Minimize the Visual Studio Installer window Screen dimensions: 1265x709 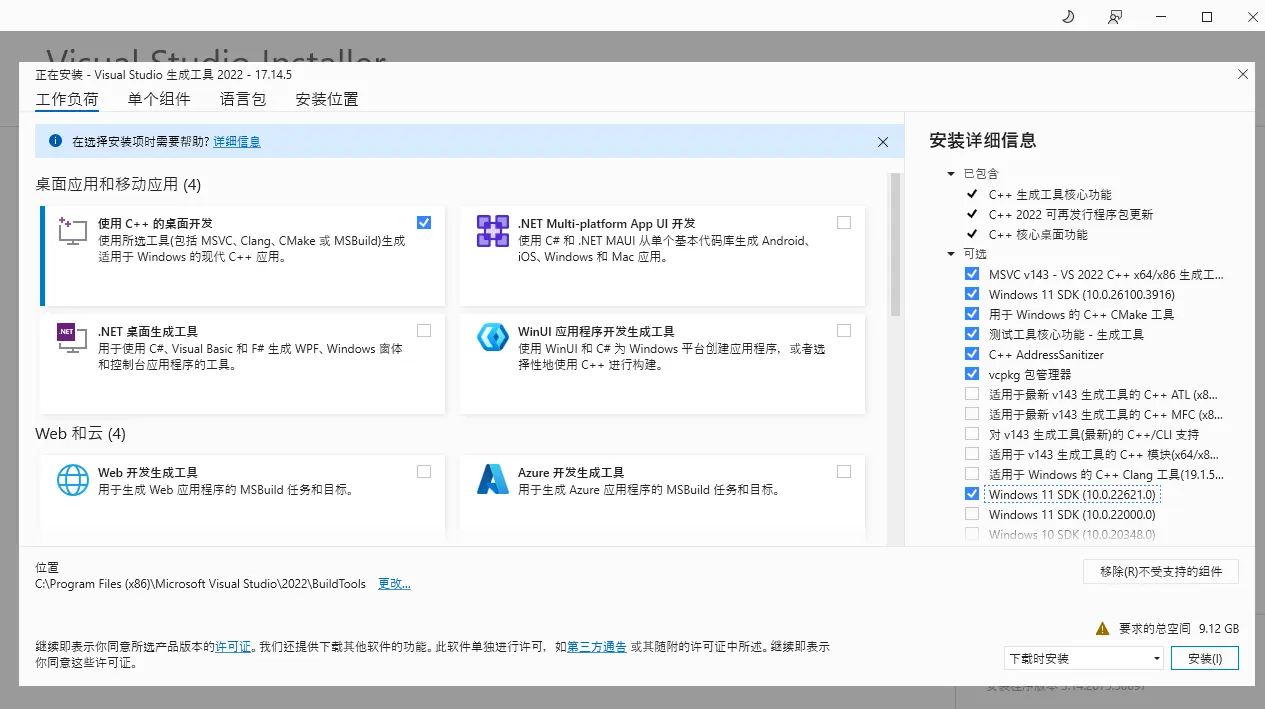click(x=1161, y=16)
